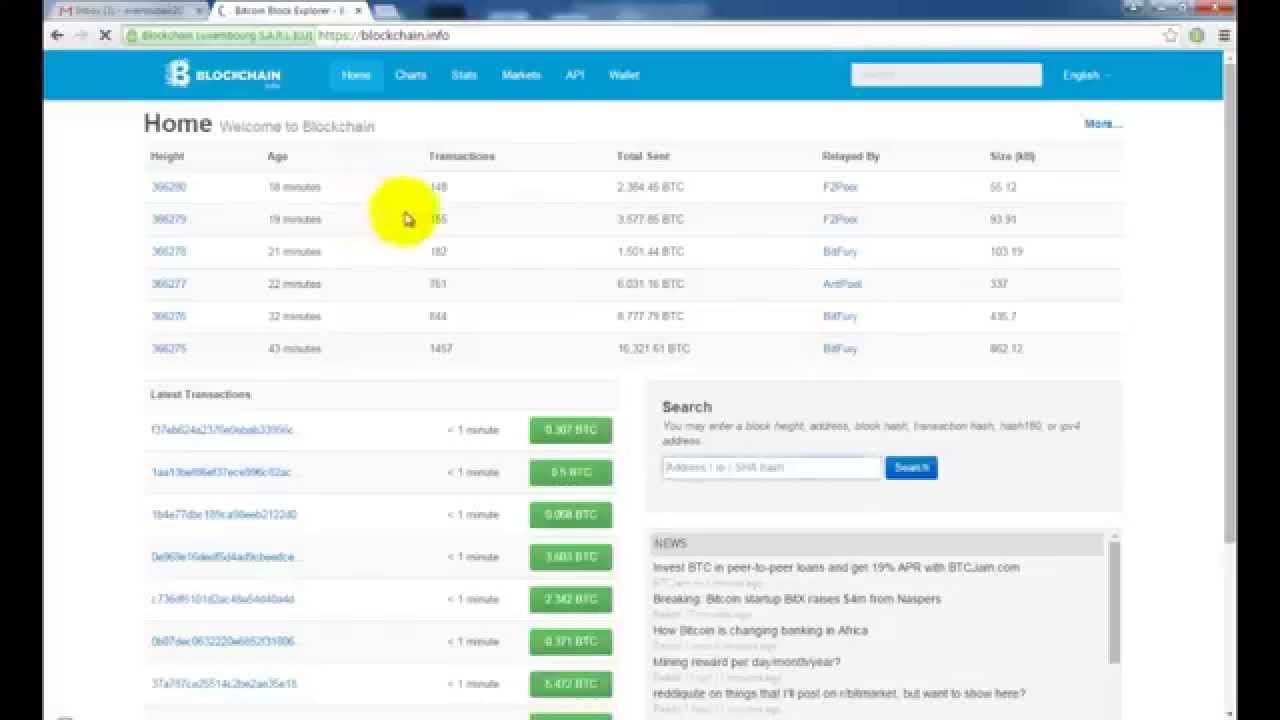
Task: Click the Transactions column header
Action: coord(461,156)
